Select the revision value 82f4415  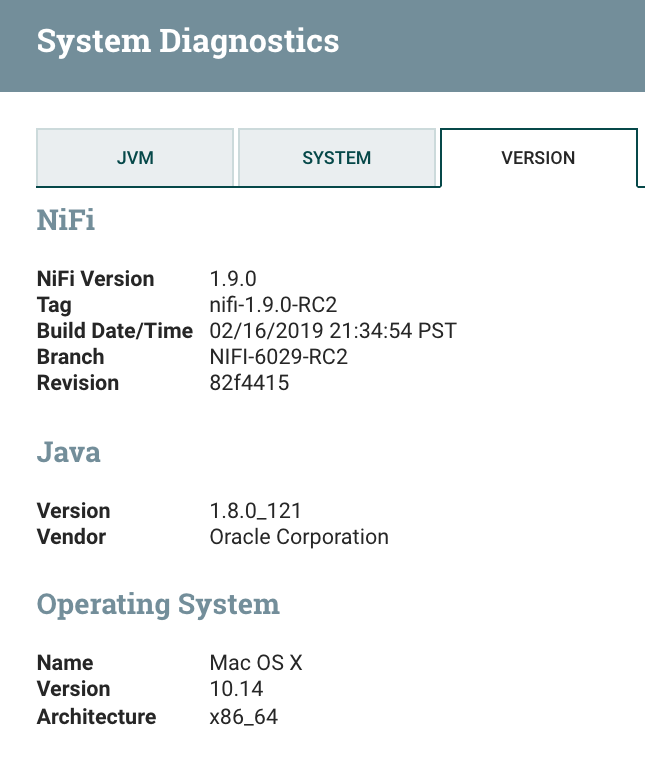[250, 383]
